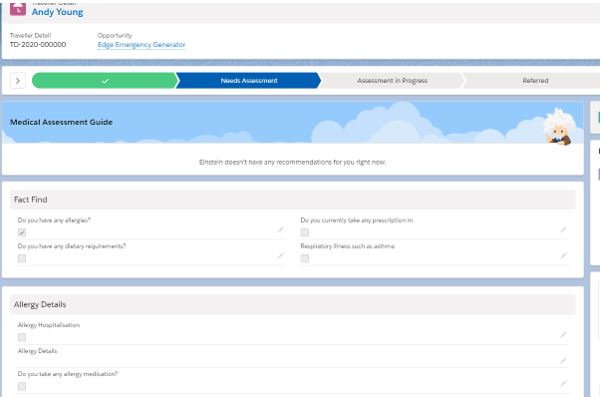The height and width of the screenshot is (397, 602).
Task: Click the Traveller Detail record icon
Action: [x=18, y=9]
